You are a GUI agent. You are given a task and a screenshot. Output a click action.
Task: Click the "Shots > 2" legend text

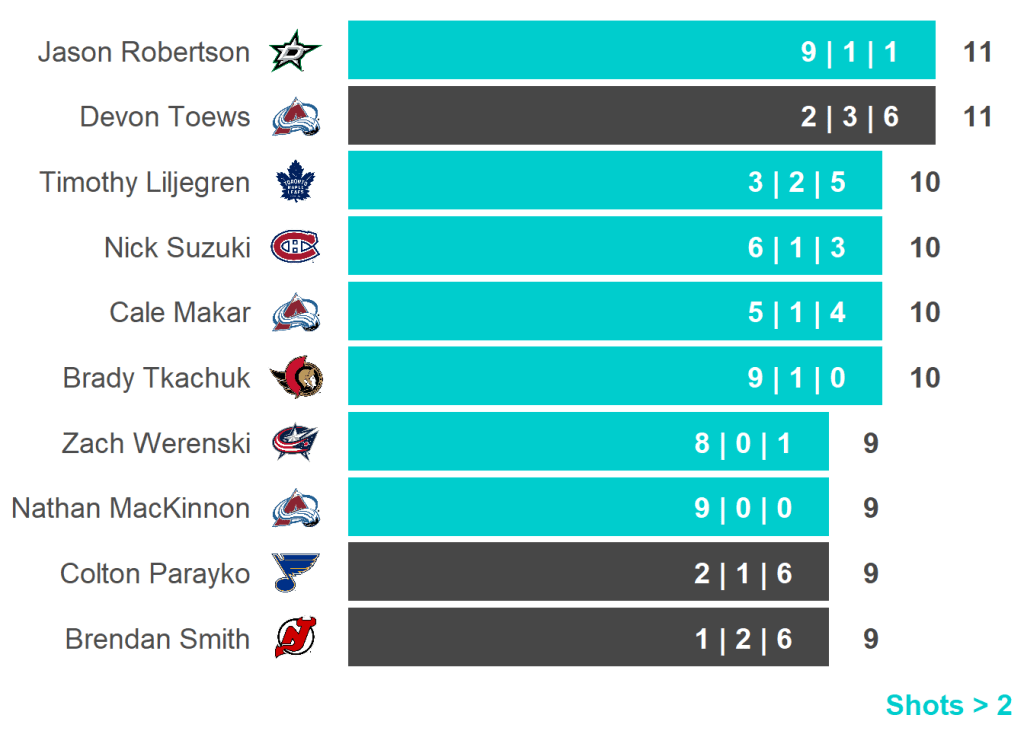pyautogui.click(x=948, y=705)
